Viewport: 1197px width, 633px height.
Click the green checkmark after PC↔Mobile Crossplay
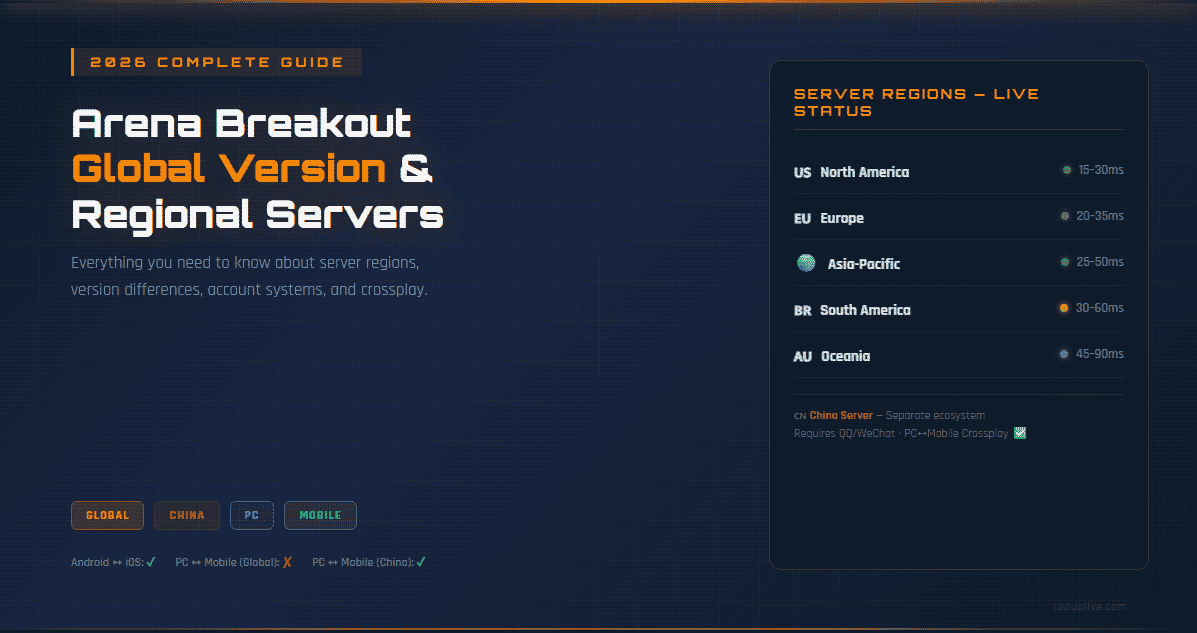[1019, 433]
